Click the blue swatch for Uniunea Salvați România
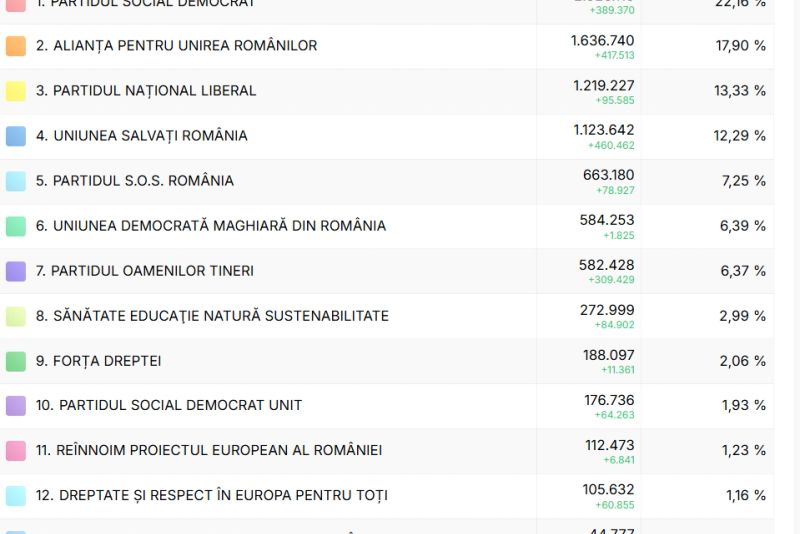Image resolution: width=800 pixels, height=534 pixels. coord(16,136)
